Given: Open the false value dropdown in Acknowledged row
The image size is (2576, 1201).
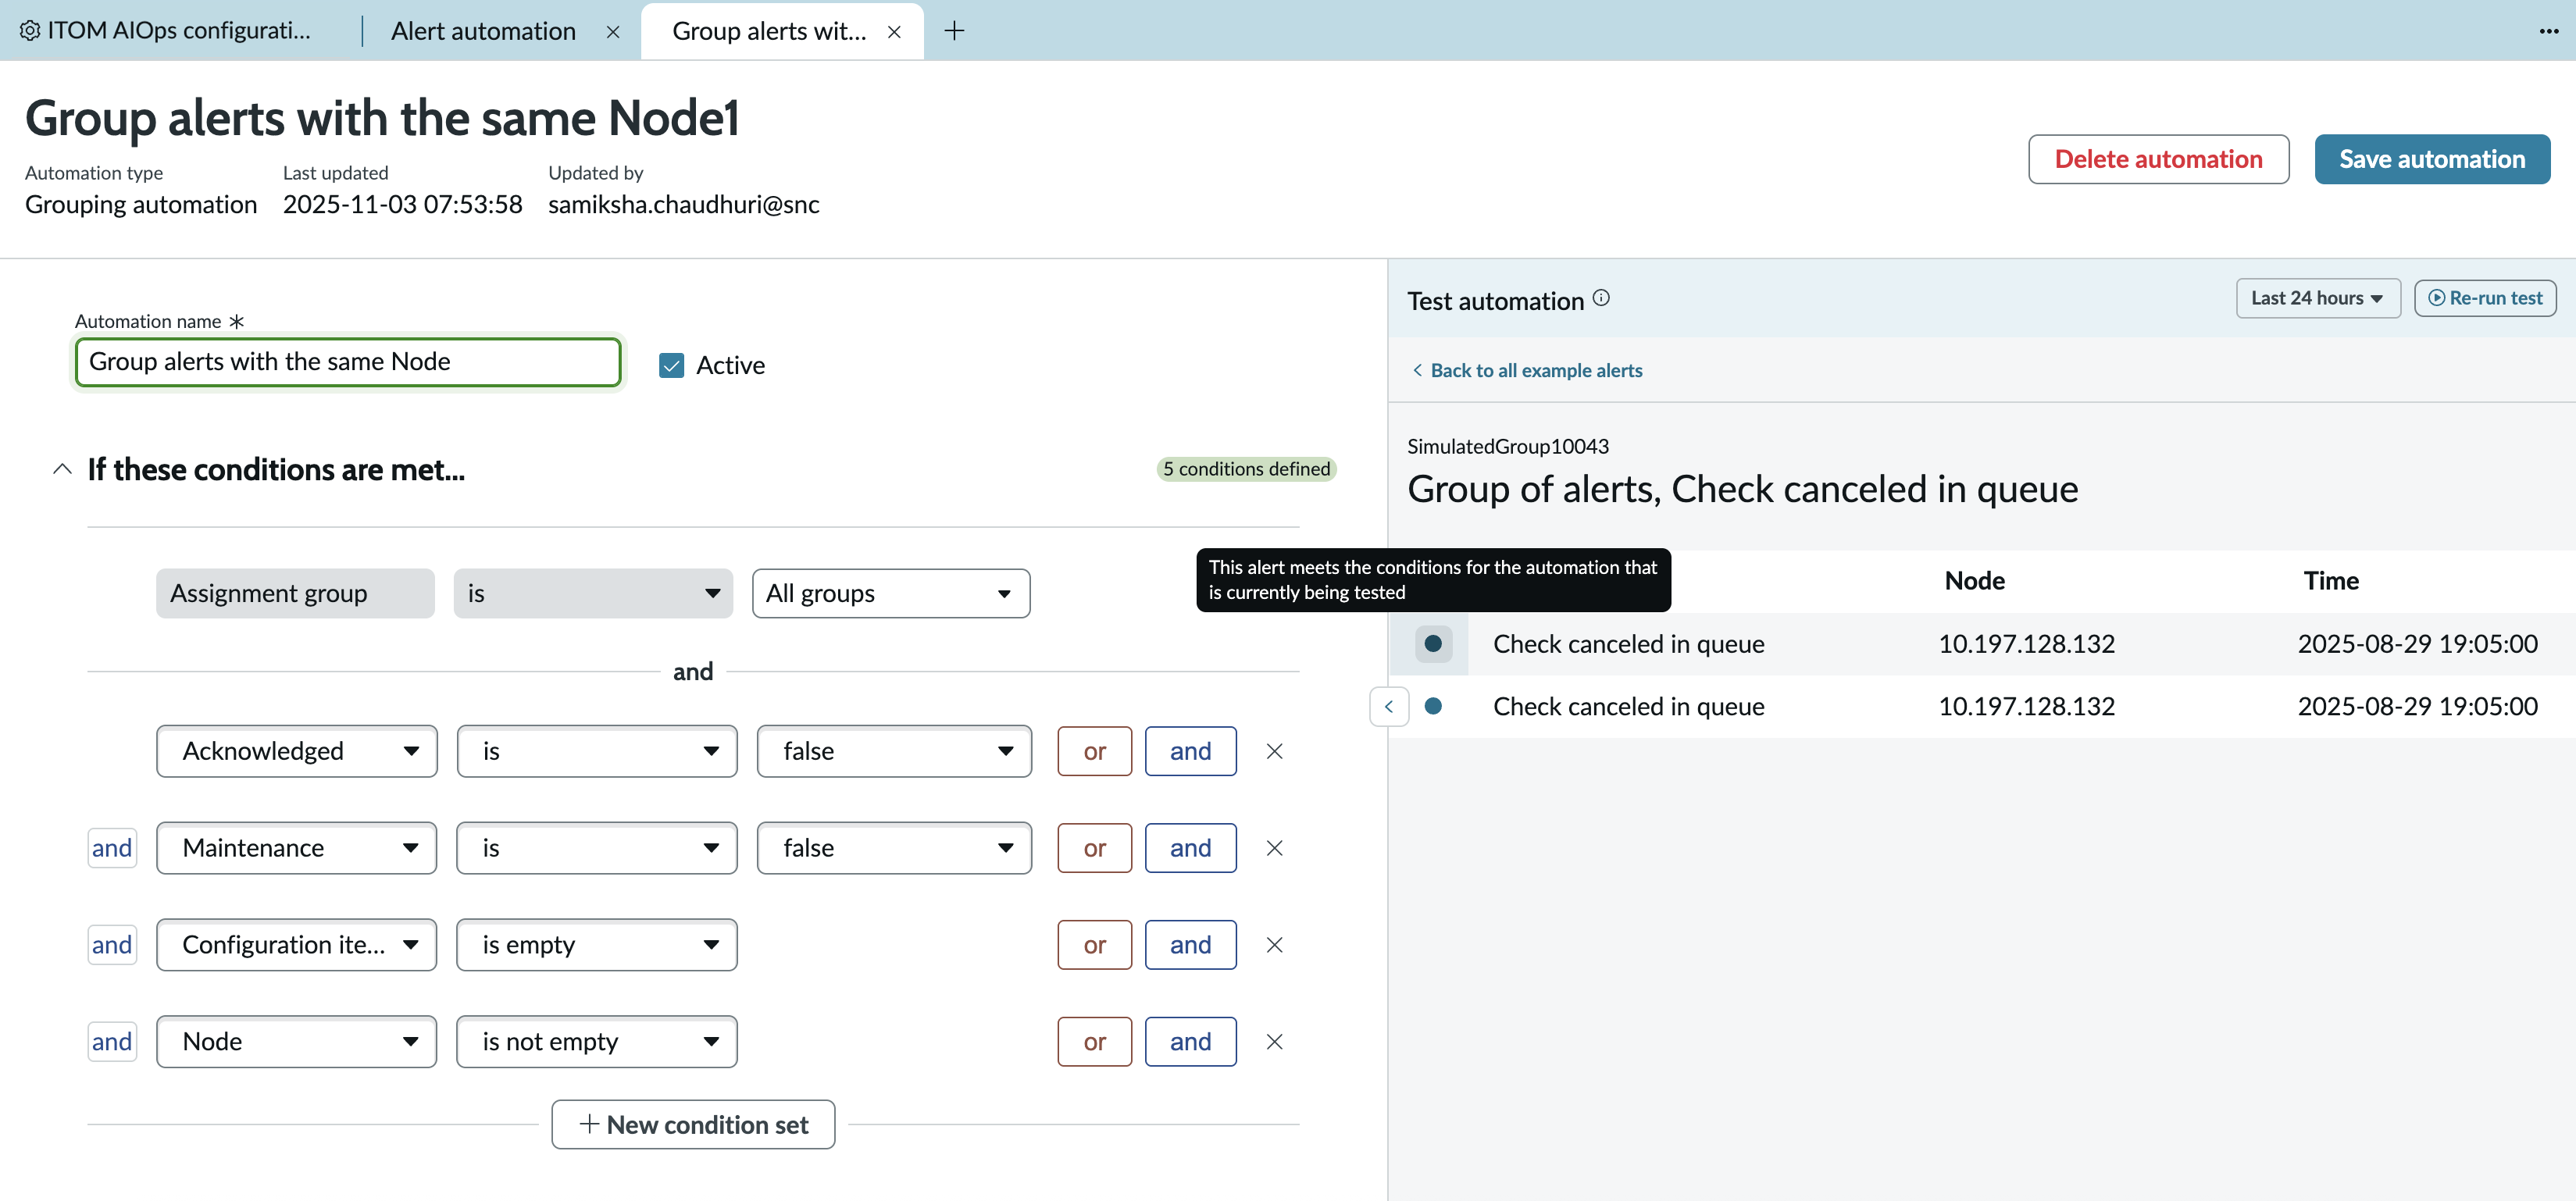Looking at the screenshot, I should pyautogui.click(x=894, y=751).
